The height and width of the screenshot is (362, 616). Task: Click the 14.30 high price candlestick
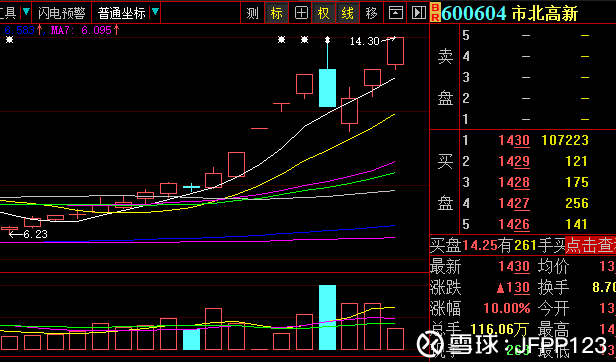(x=395, y=53)
